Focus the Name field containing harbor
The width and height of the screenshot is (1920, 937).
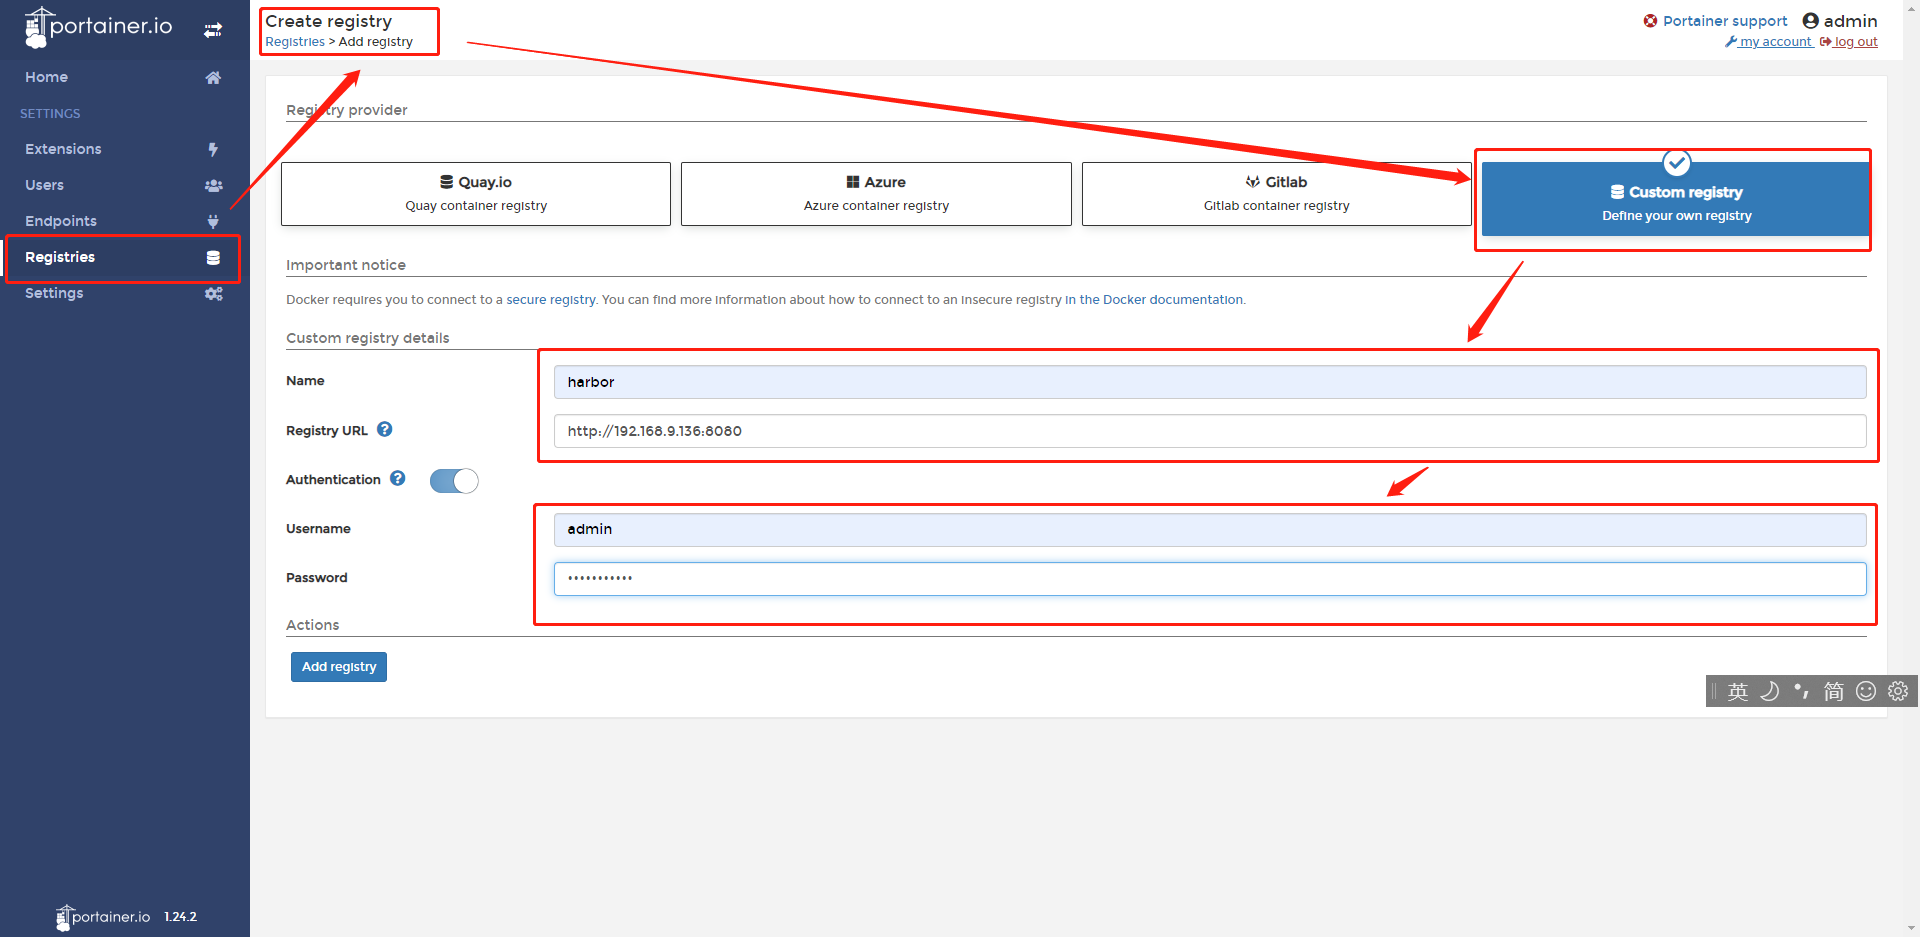1210,382
